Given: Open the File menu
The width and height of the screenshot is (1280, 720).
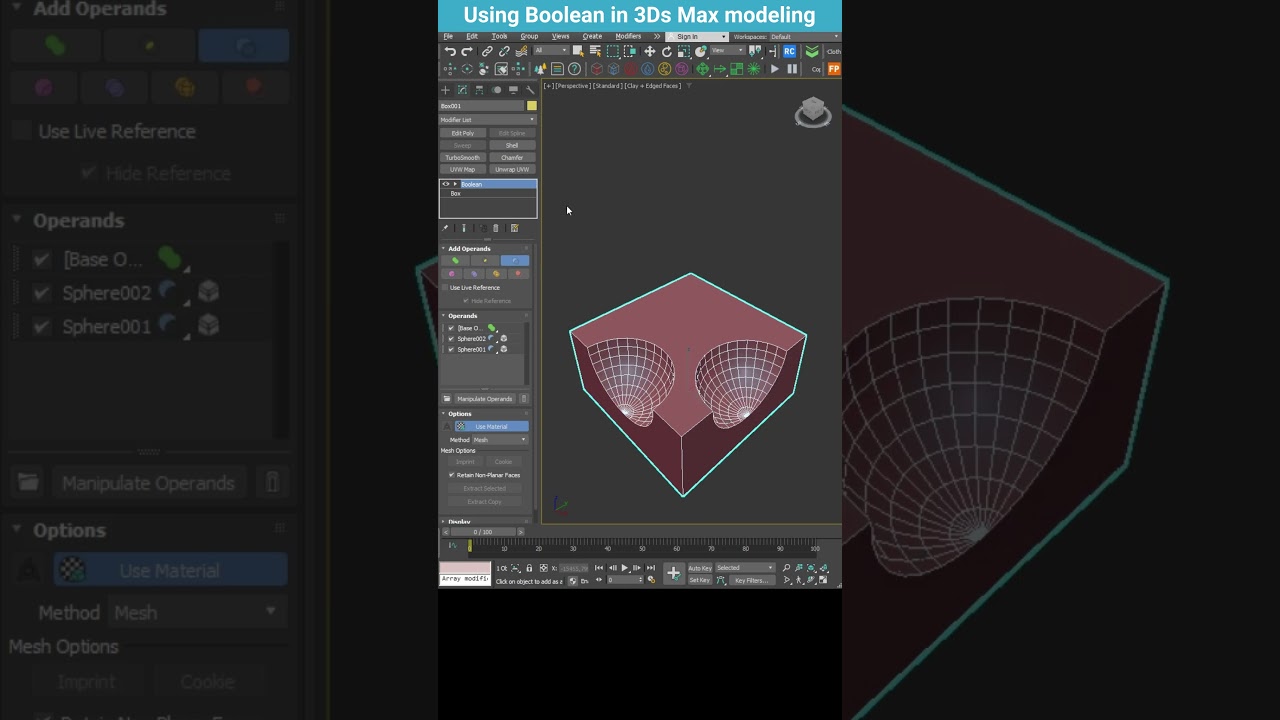Looking at the screenshot, I should coord(448,37).
